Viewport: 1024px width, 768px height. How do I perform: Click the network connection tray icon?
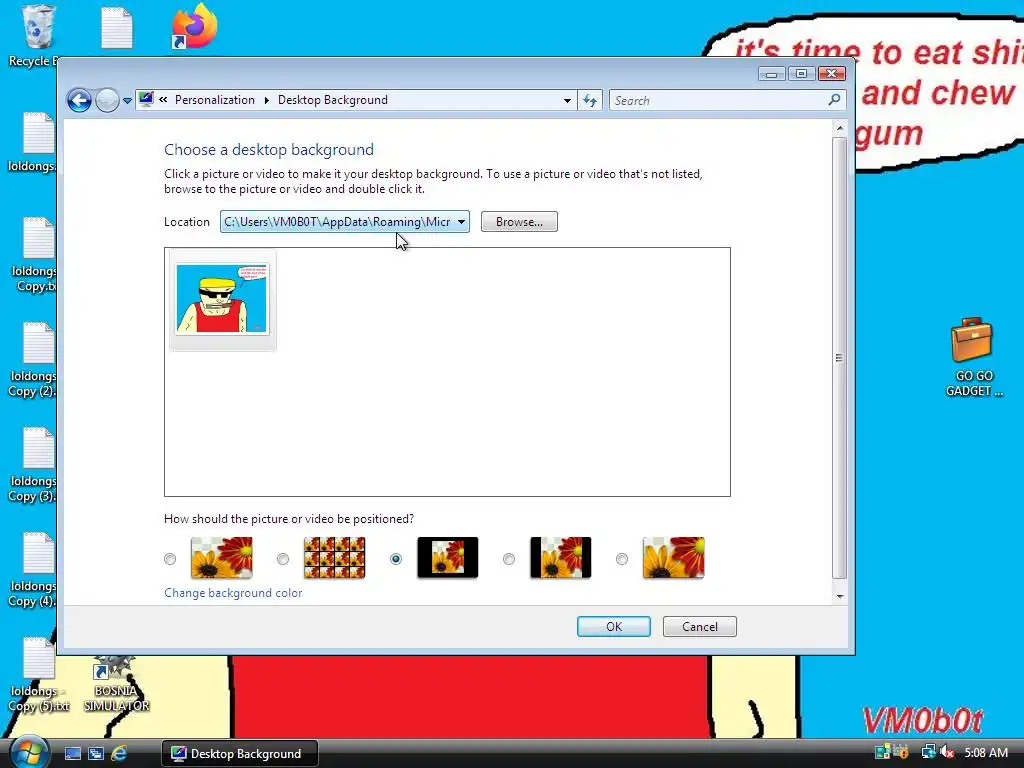[928, 752]
